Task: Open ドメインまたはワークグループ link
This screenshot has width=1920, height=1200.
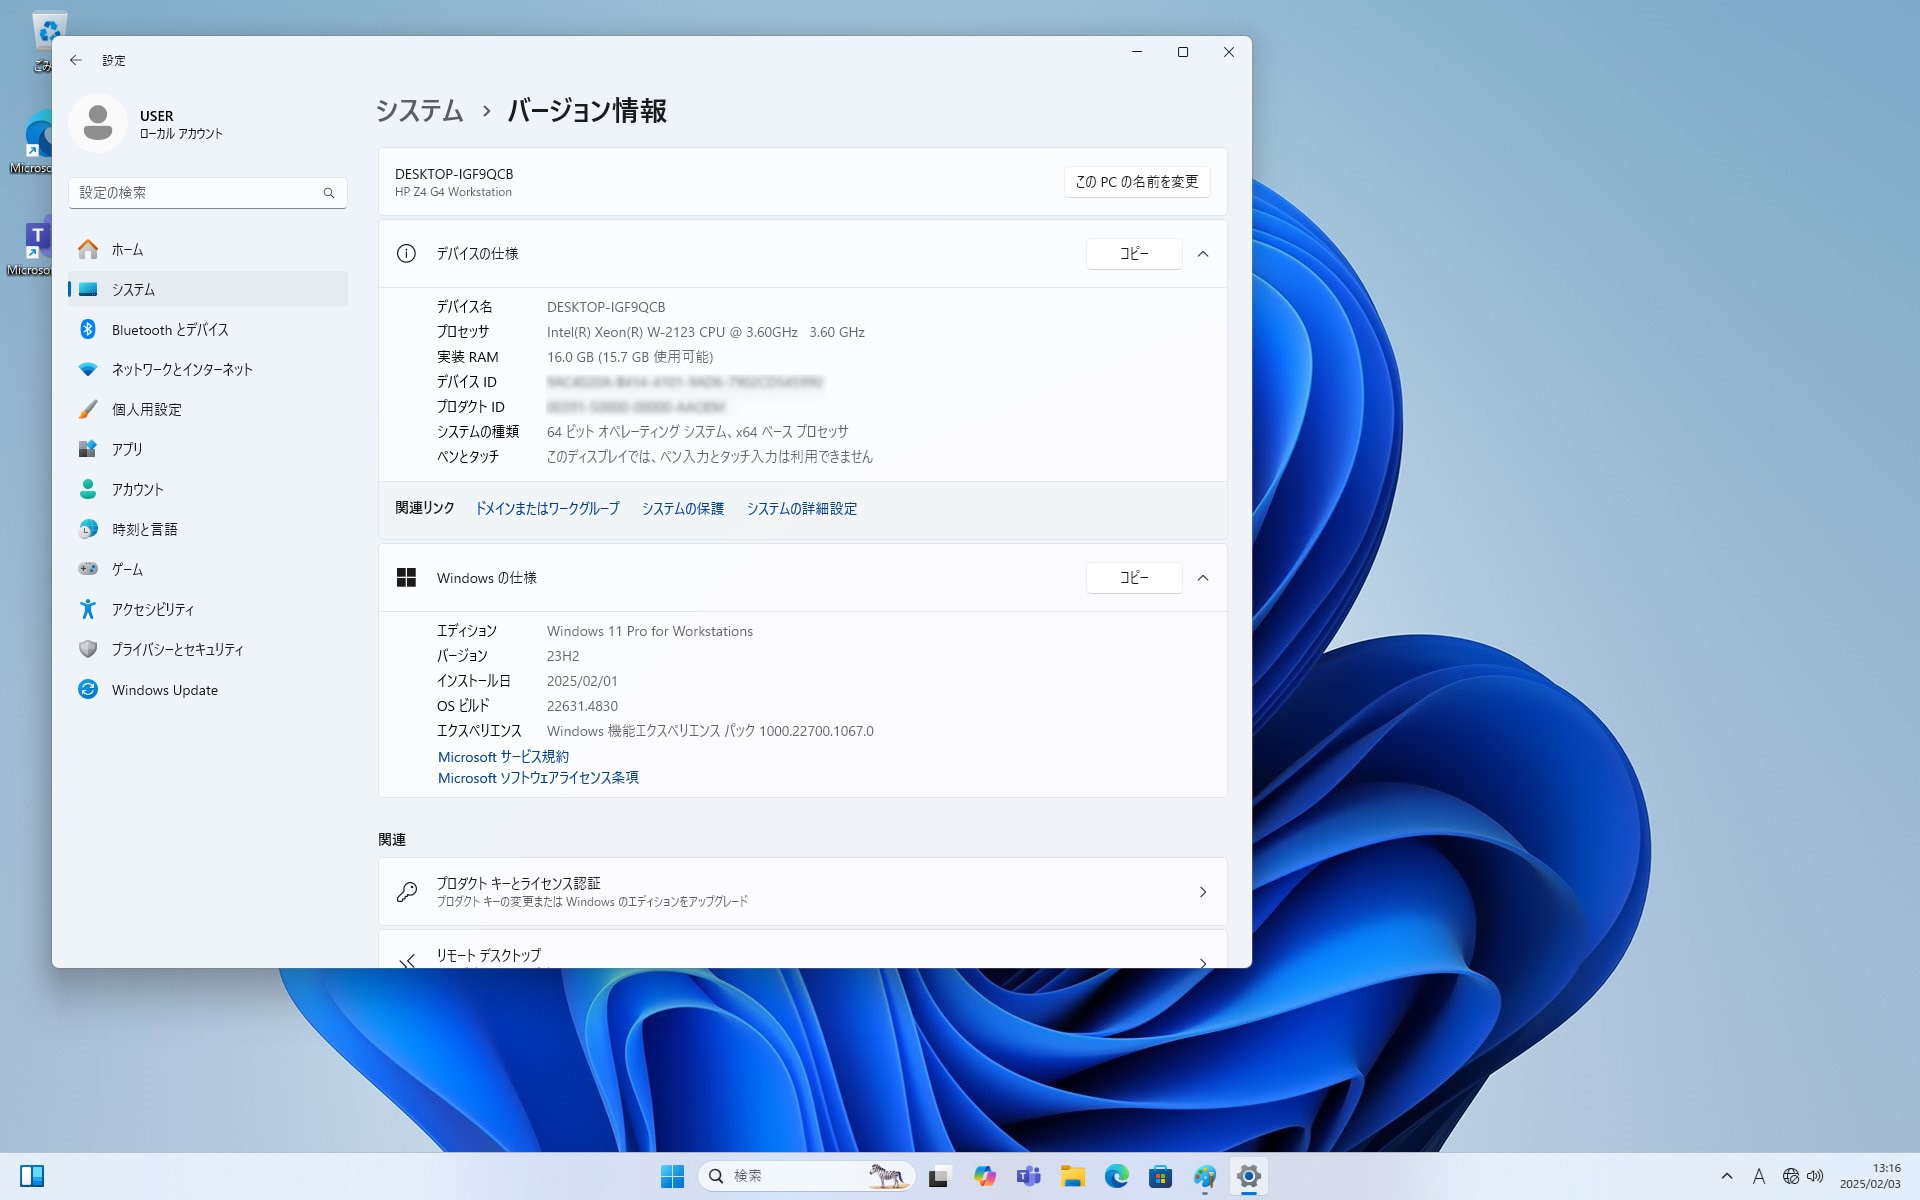Action: [547, 509]
